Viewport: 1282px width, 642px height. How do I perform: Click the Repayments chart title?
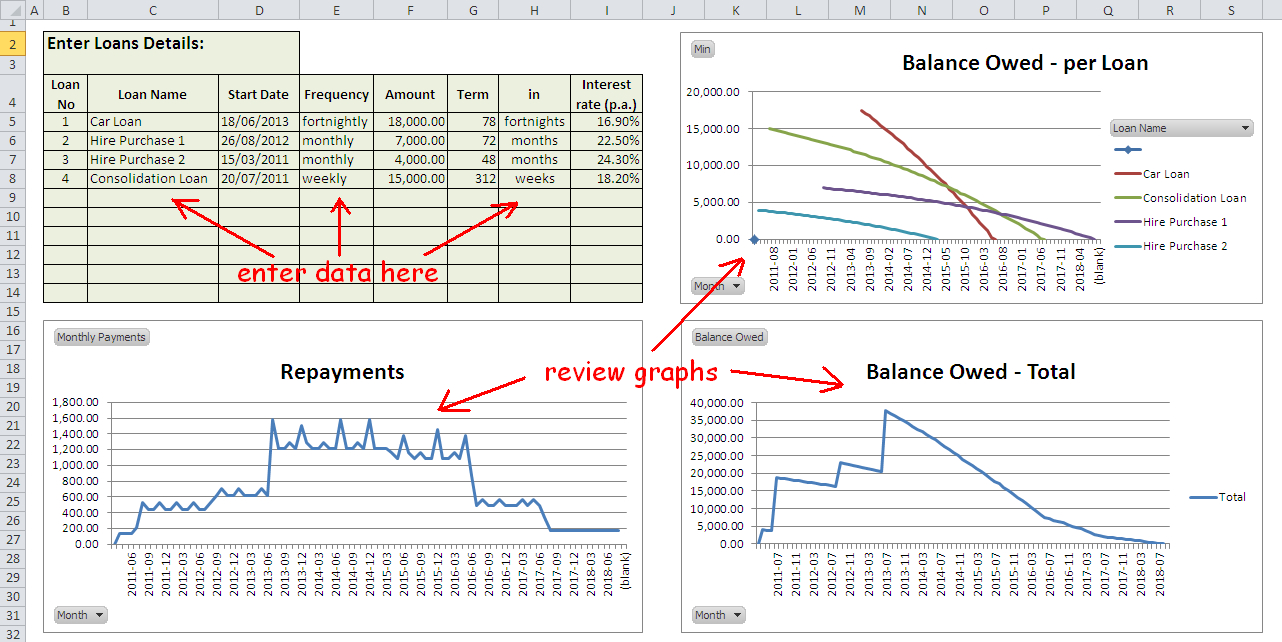(x=342, y=372)
